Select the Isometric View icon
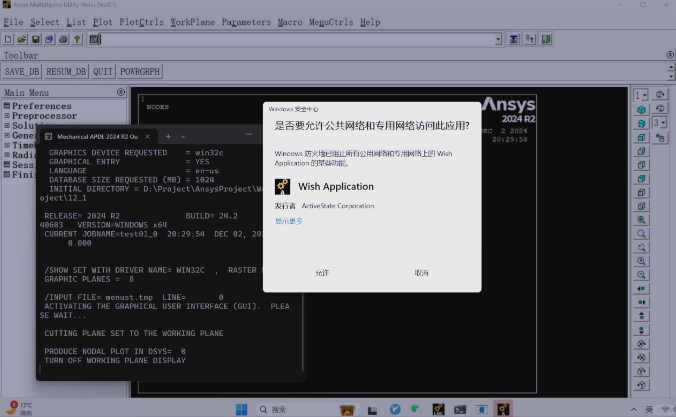Viewport: 676px width, 417px height. 641,110
